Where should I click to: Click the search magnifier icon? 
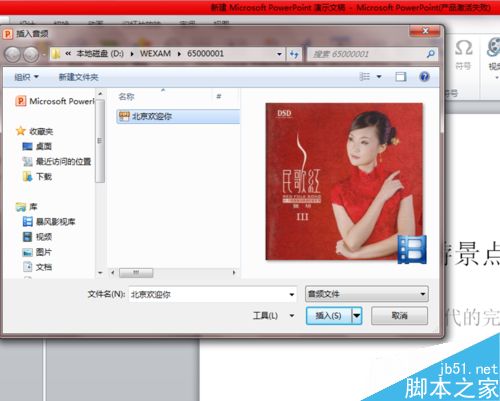click(430, 54)
